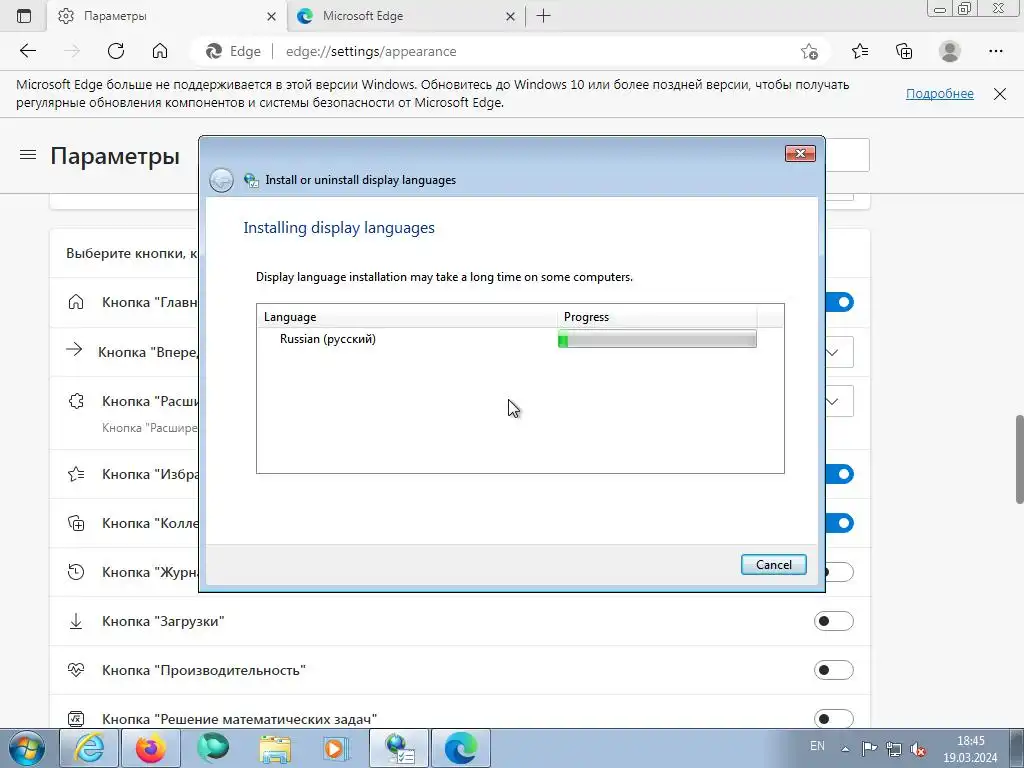Enable the Кнопка "Производительность" switch

point(834,670)
